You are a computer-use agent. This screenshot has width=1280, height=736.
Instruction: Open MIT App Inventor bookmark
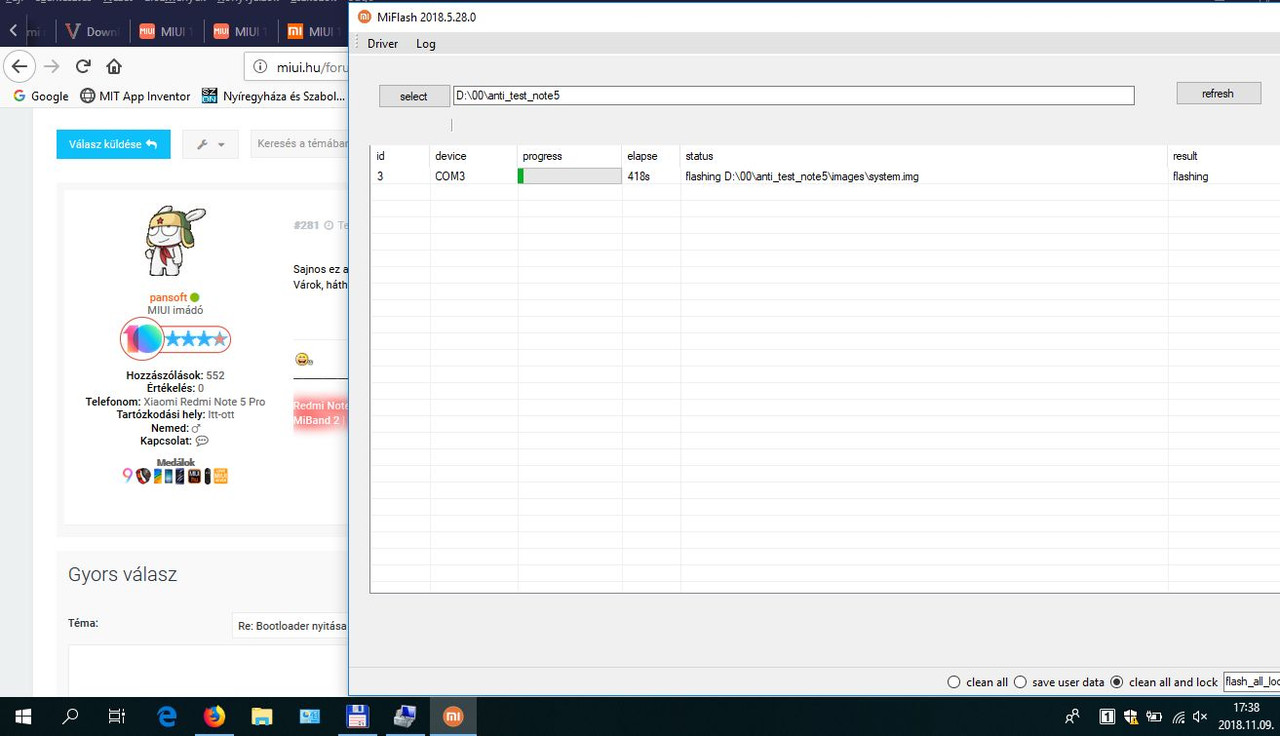[135, 96]
